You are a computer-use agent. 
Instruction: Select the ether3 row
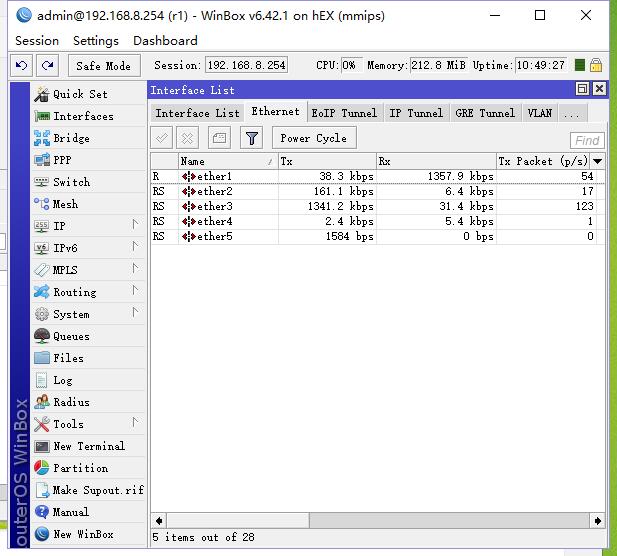point(377,206)
